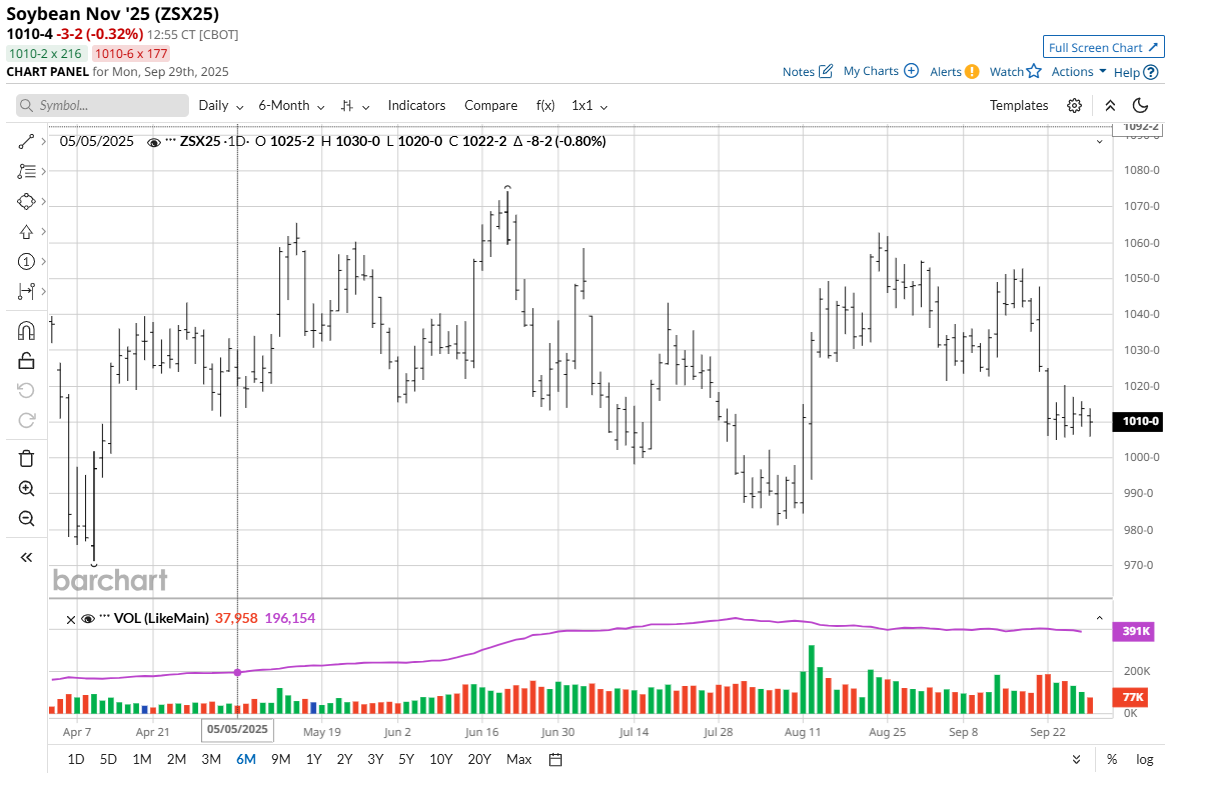Toggle VOL indicator visibility eye

point(88,619)
